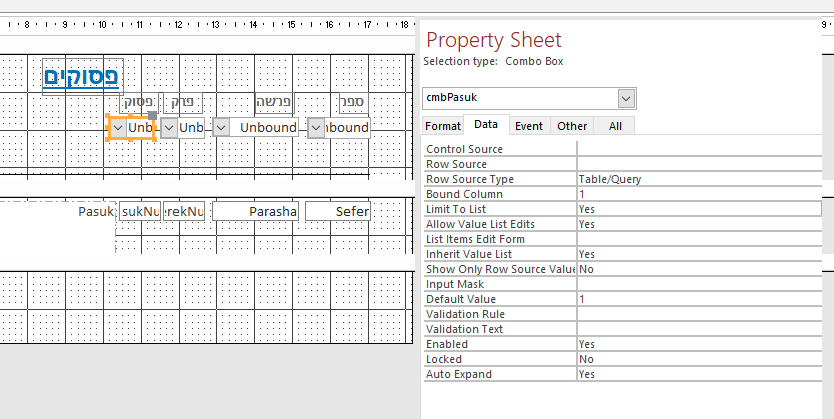
Task: Click Show Only Row Source Values No
Action: [699, 269]
